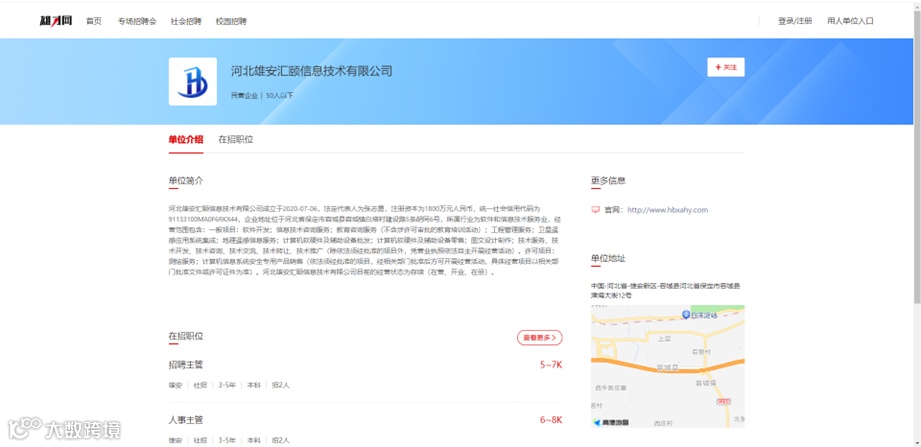Viewport: 921px width, 447px height.
Task: Click the 6~8K salary text
Action: click(x=551, y=420)
